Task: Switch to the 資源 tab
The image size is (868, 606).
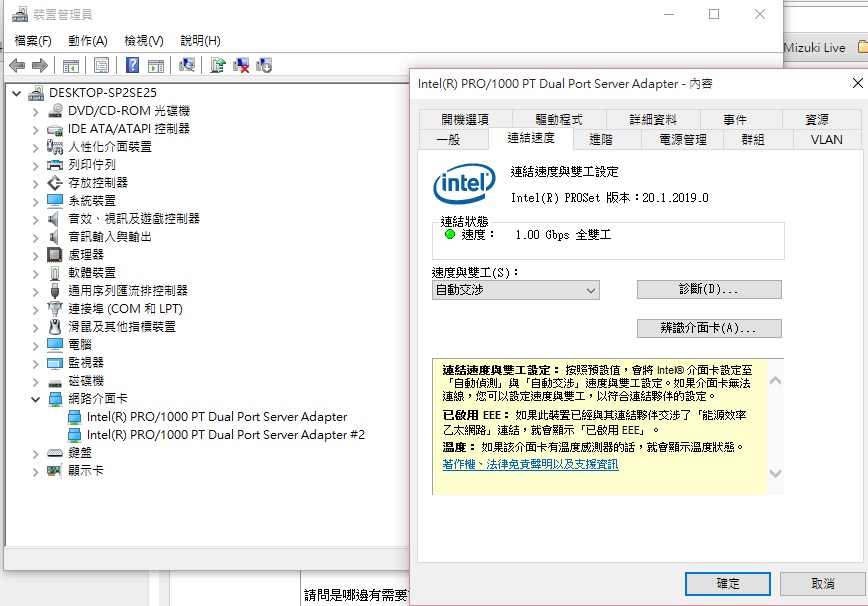Action: coord(822,120)
